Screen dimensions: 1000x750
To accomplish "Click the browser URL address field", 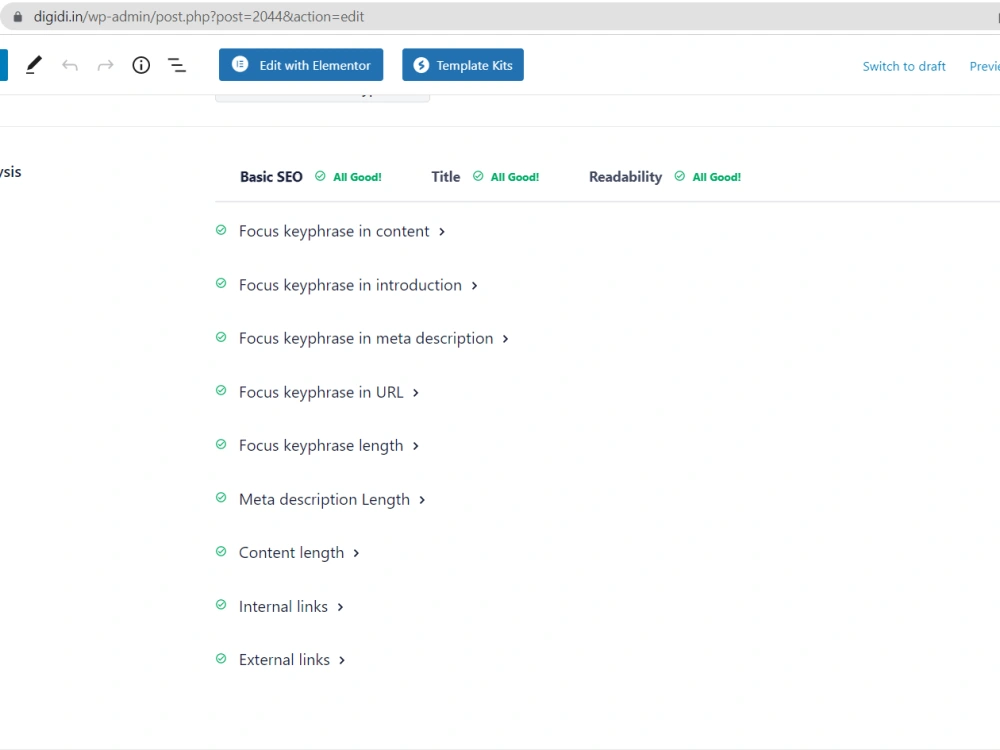I will 500,17.
